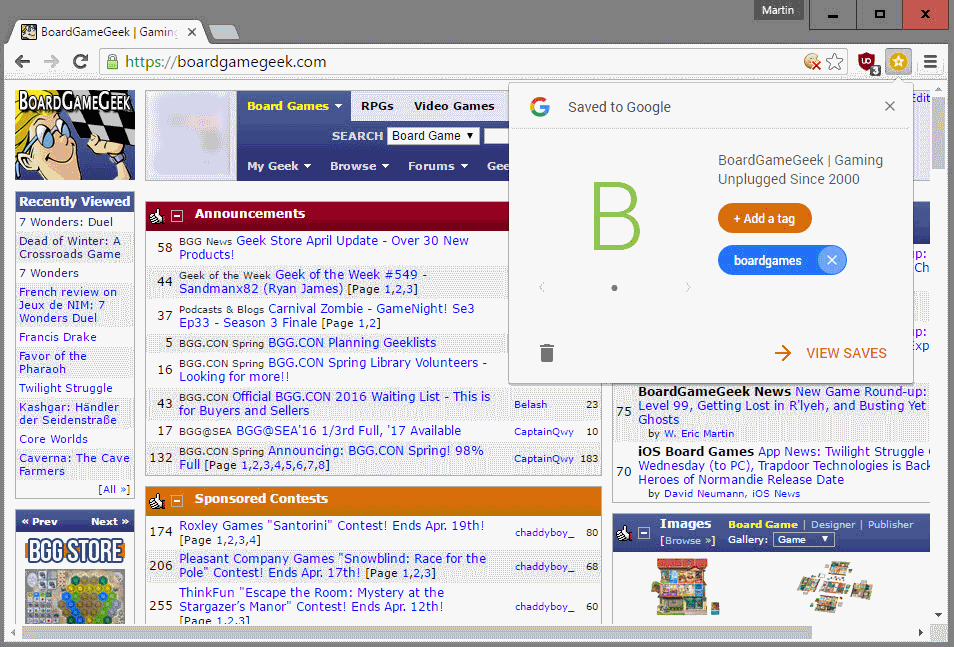The width and height of the screenshot is (954, 647).
Task: Open Core Worlds in Recently Viewed
Action: point(53,439)
